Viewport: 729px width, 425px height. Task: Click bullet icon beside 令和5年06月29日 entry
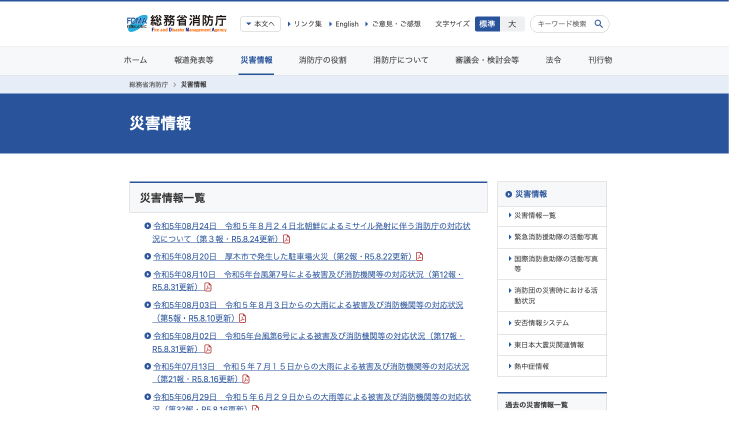coord(147,397)
